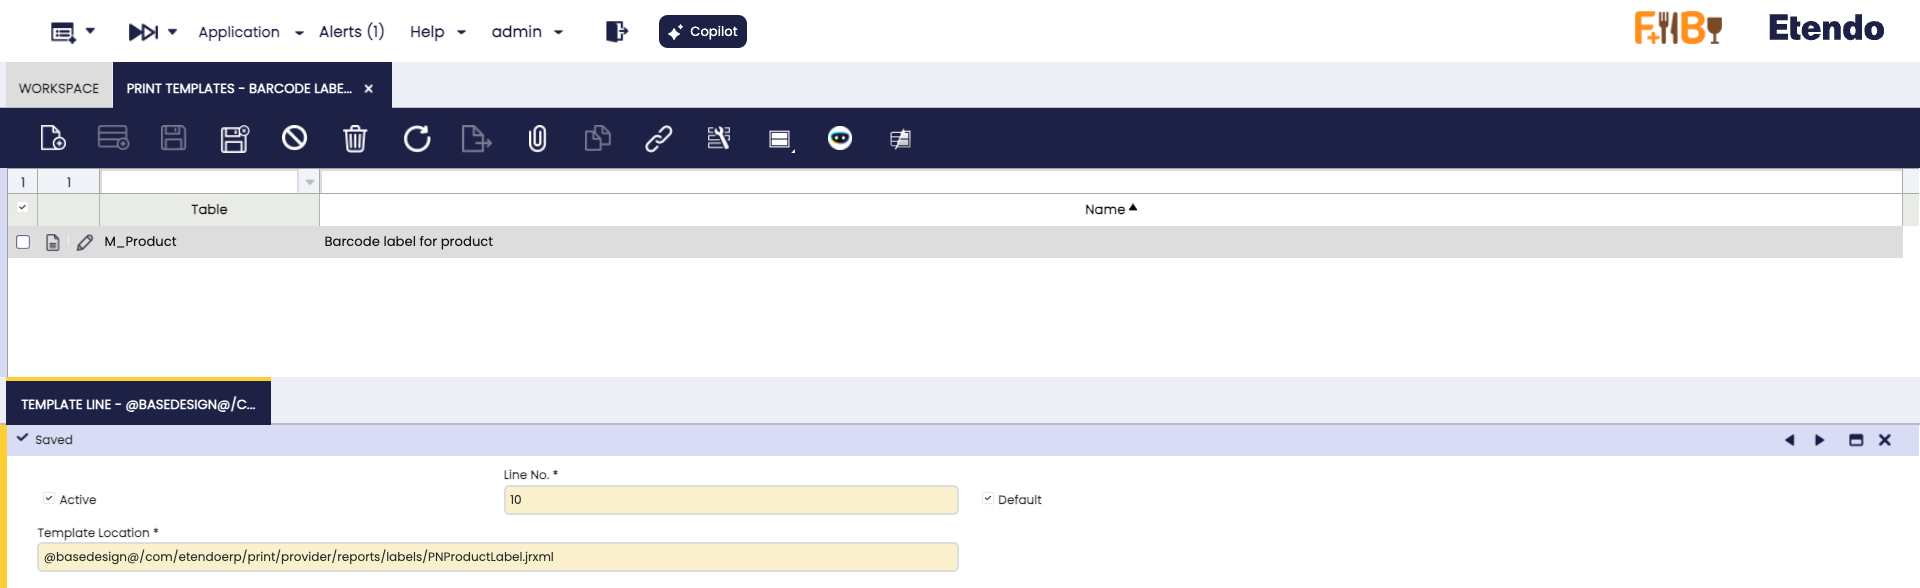Click the logout door icon
This screenshot has height=588, width=1920.
pos(616,32)
